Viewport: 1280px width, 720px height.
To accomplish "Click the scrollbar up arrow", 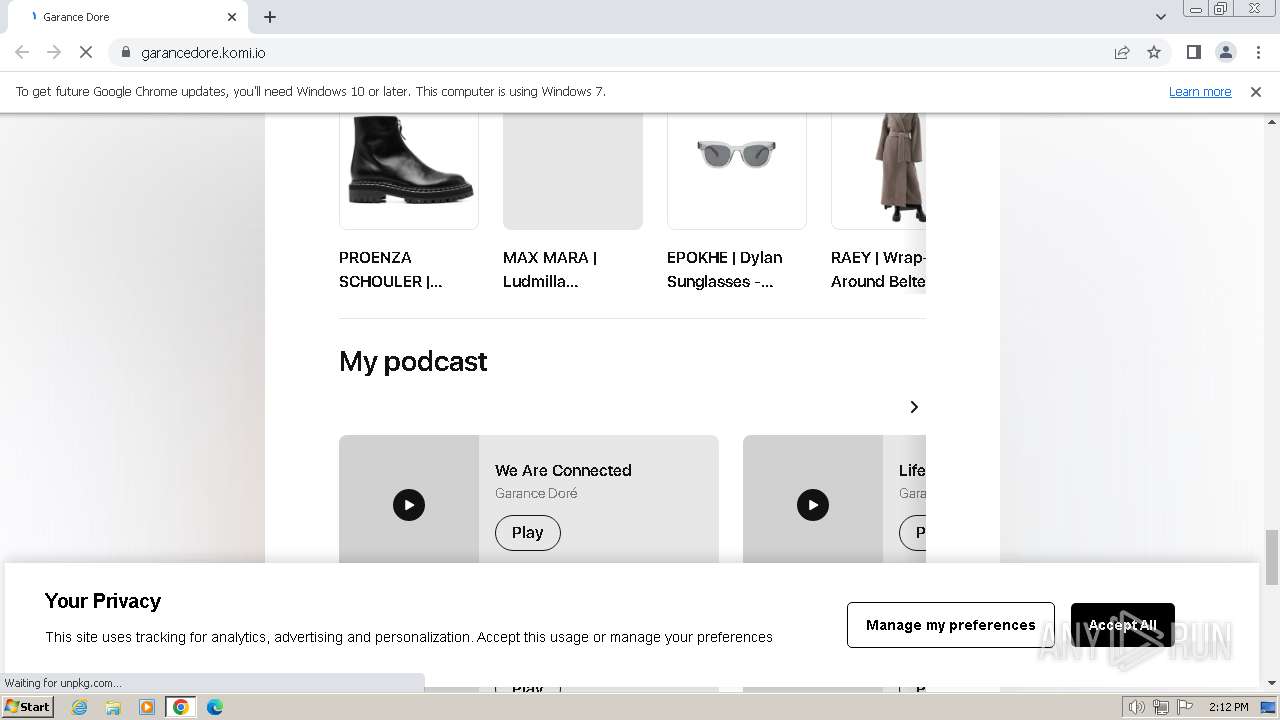I will click(x=1272, y=122).
